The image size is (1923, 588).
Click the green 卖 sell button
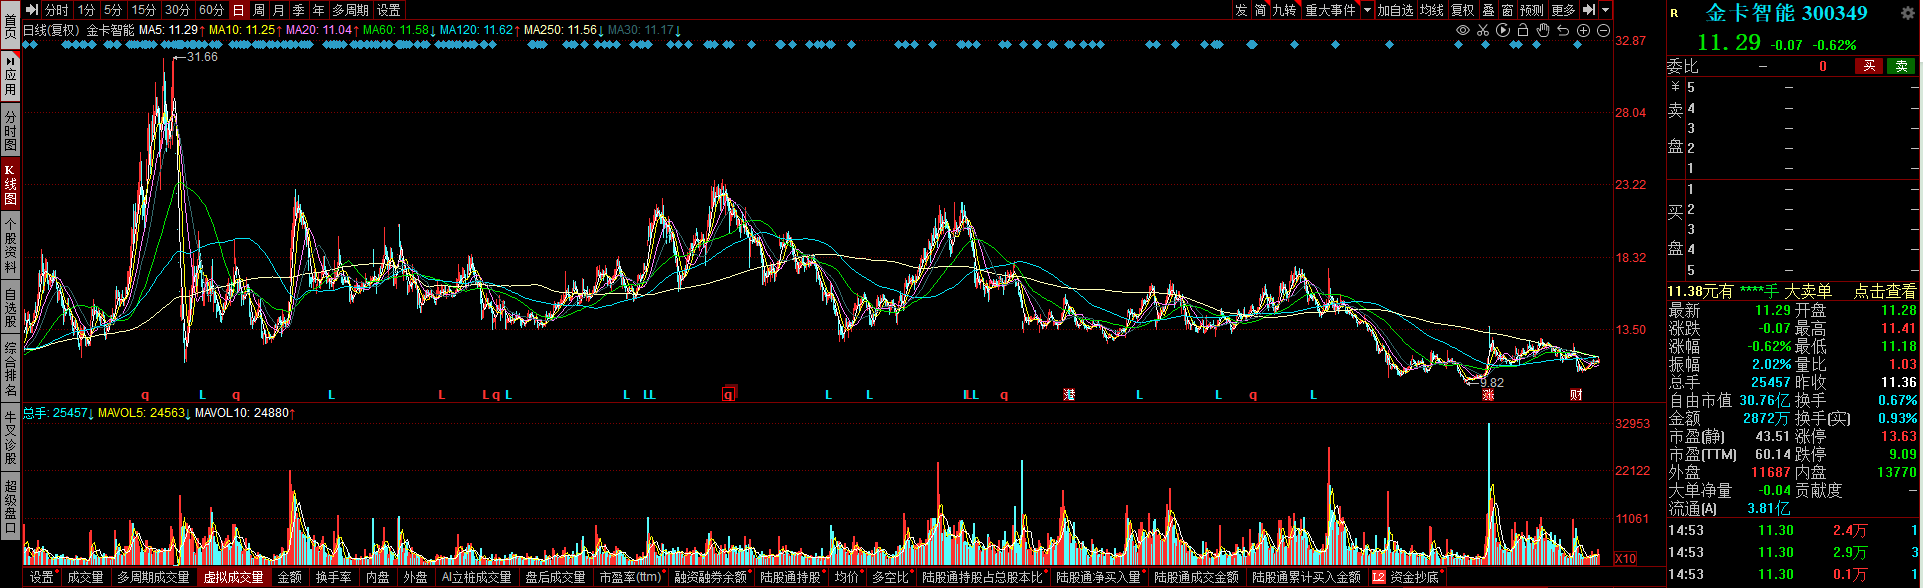(x=1900, y=66)
